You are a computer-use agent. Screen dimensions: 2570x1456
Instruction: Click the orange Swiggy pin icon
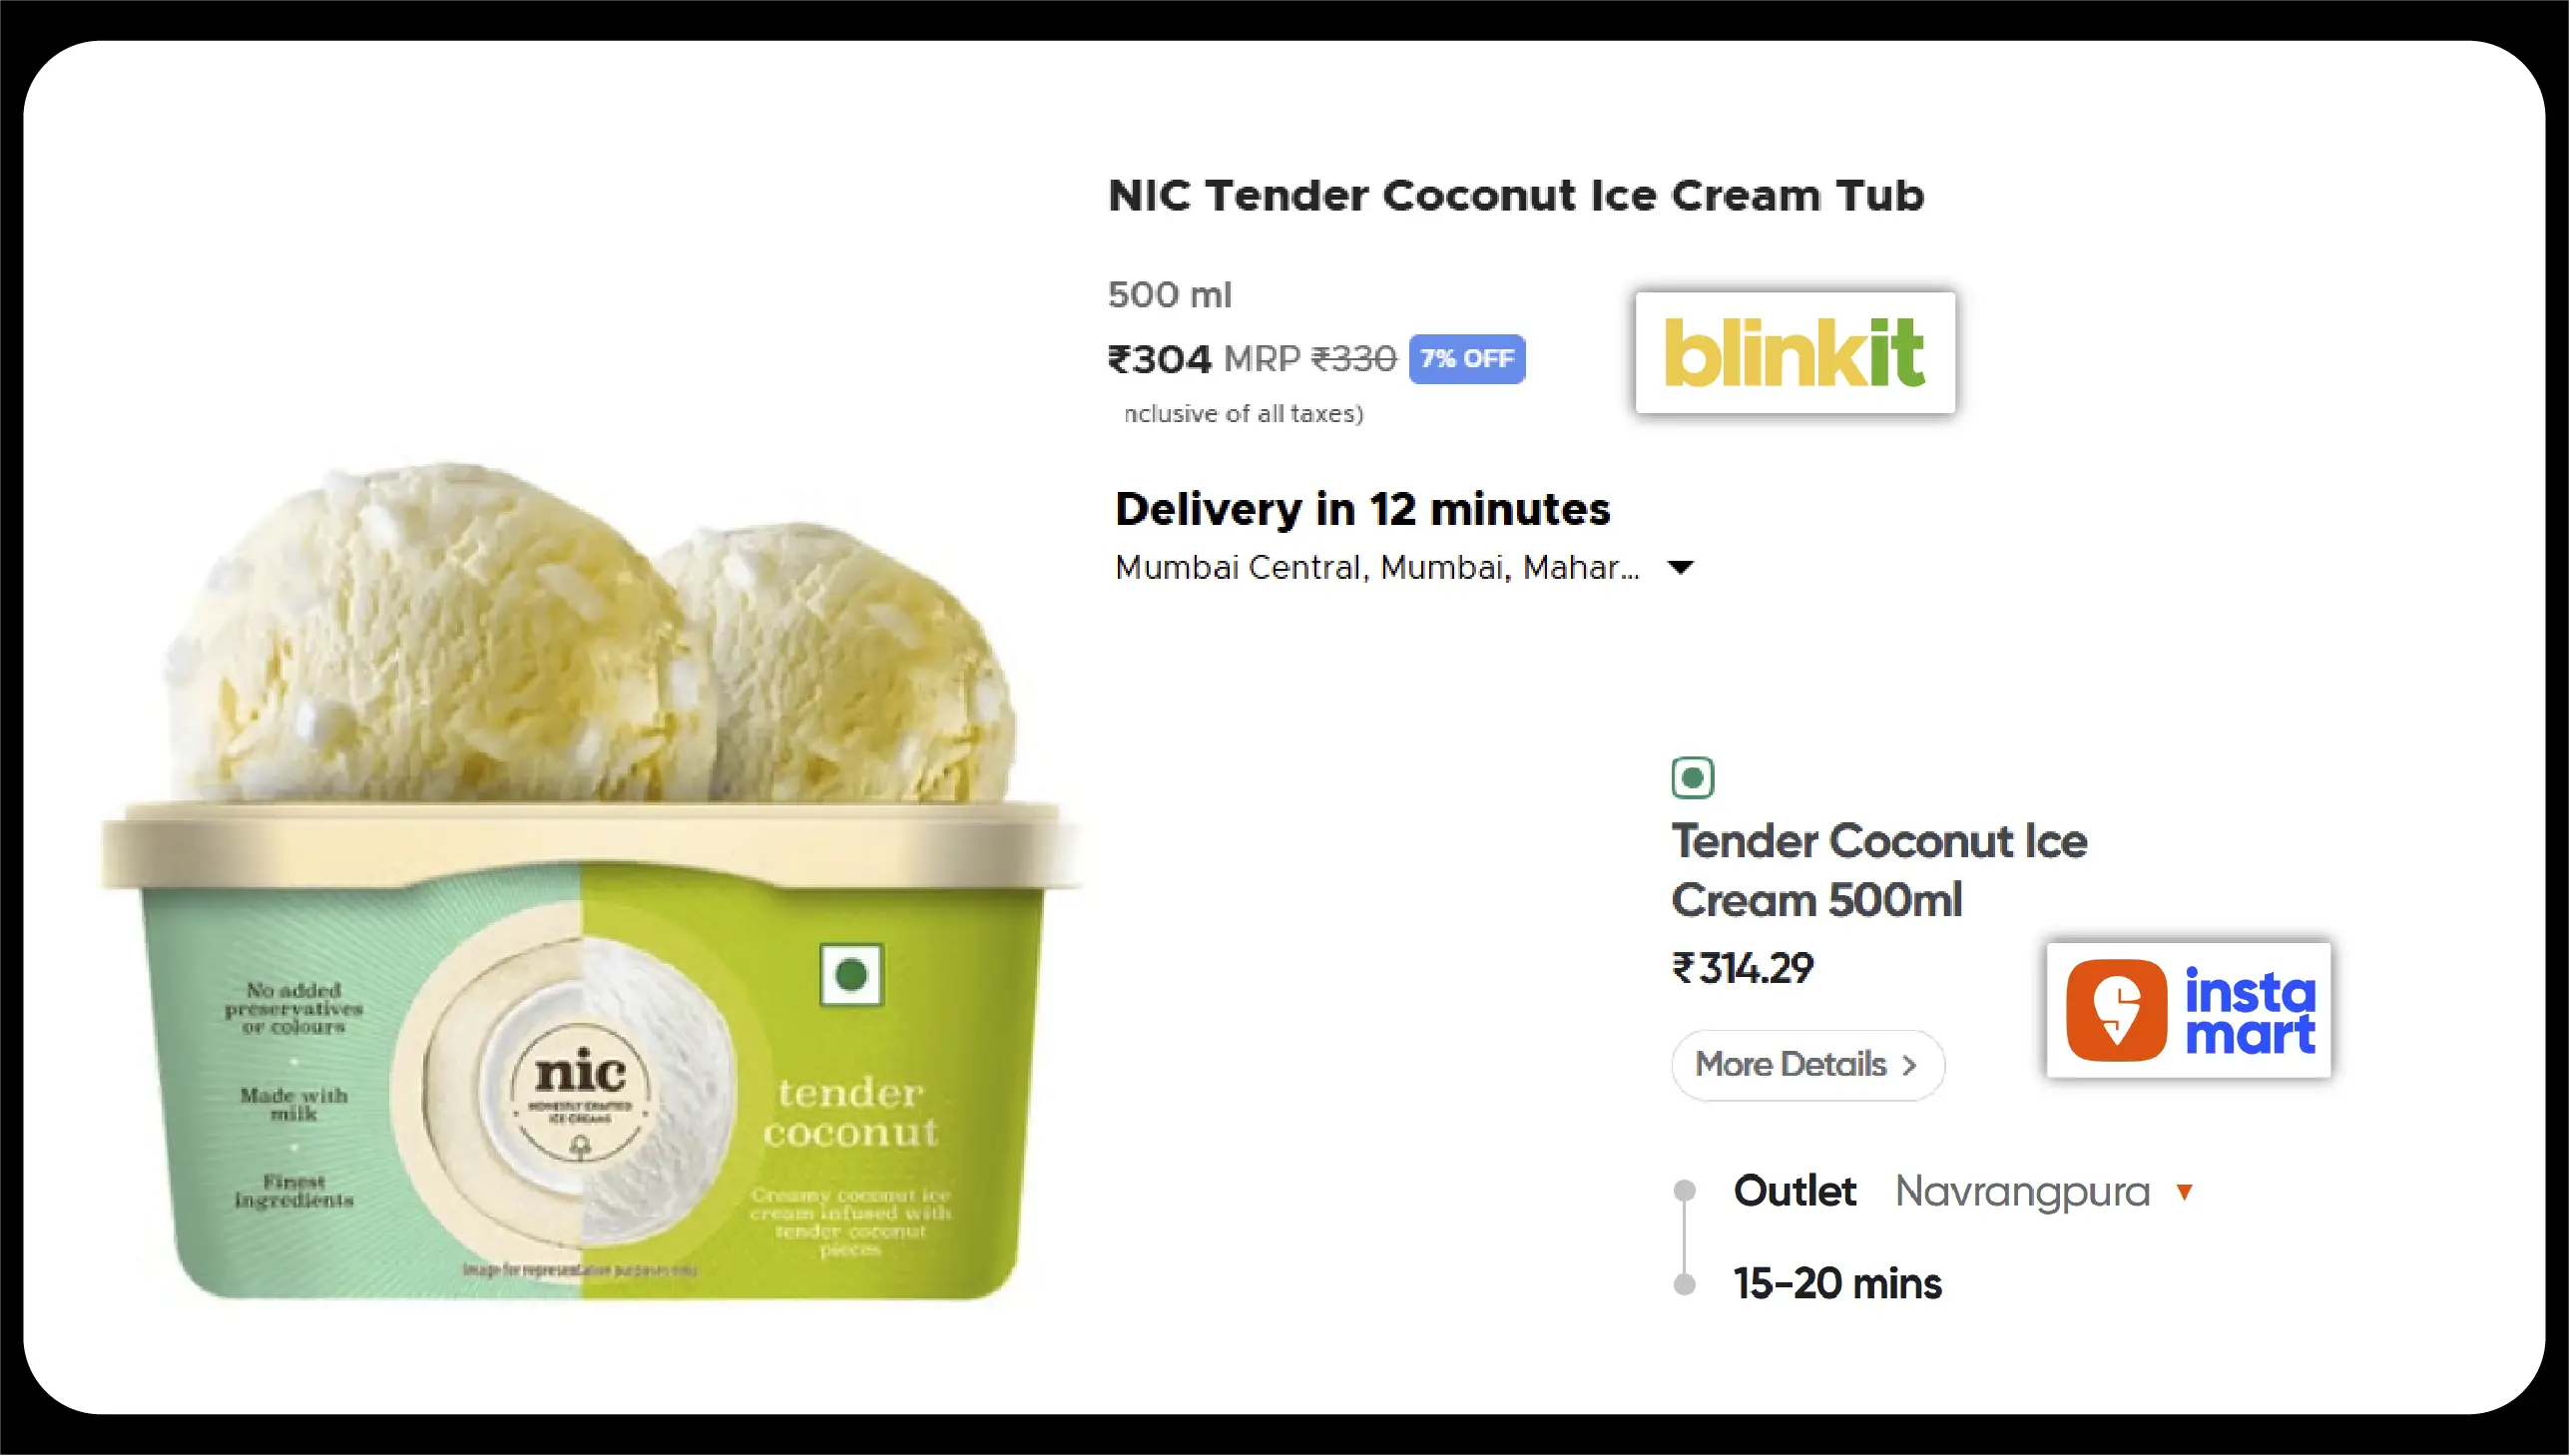pyautogui.click(x=2116, y=1010)
